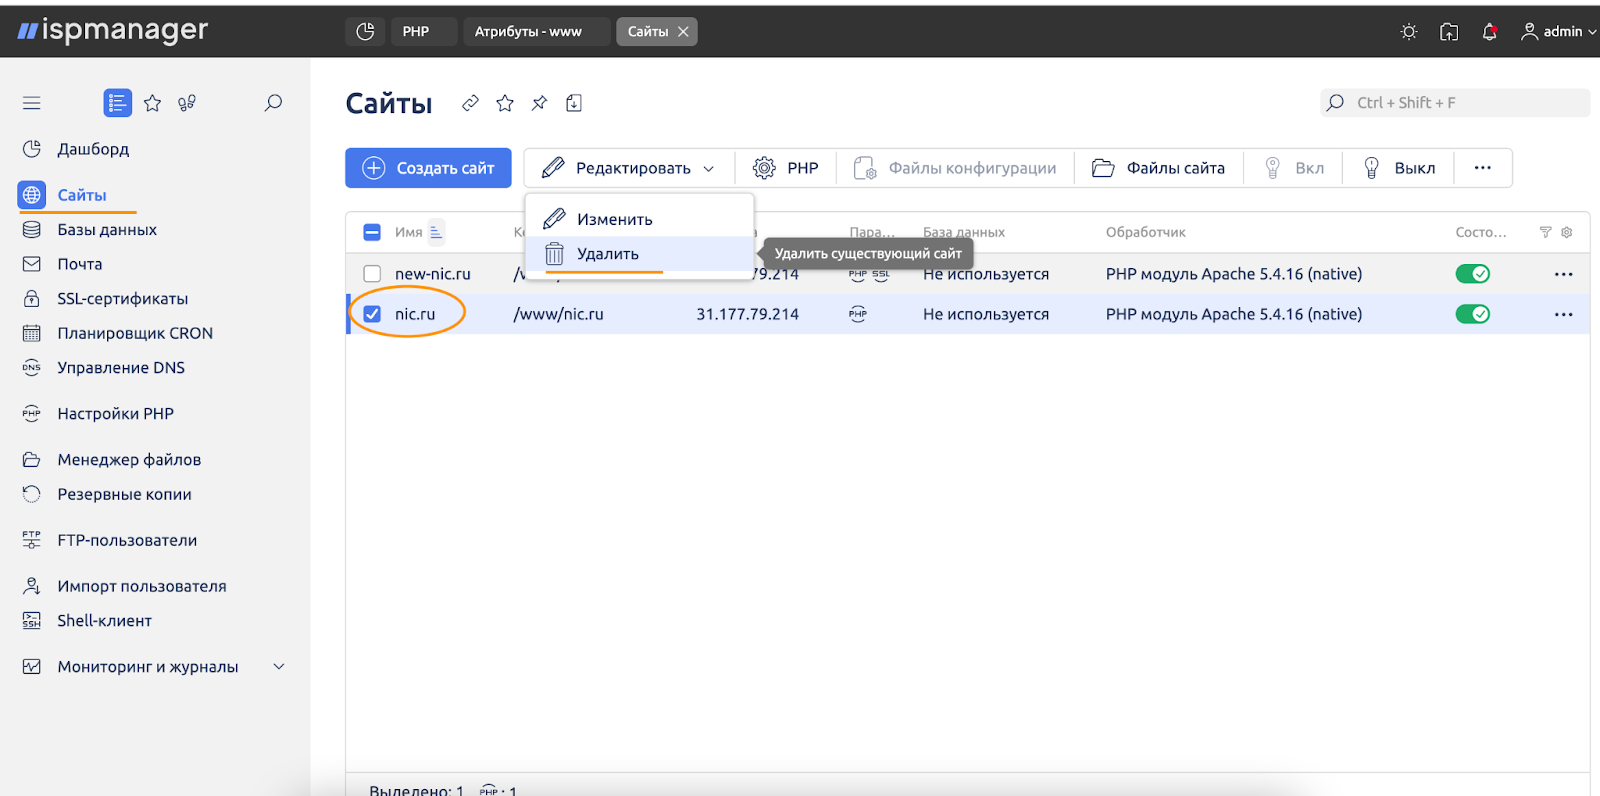Expand Мониторинг и журналы chevron
Screen dimensions: 1600x796
(279, 667)
